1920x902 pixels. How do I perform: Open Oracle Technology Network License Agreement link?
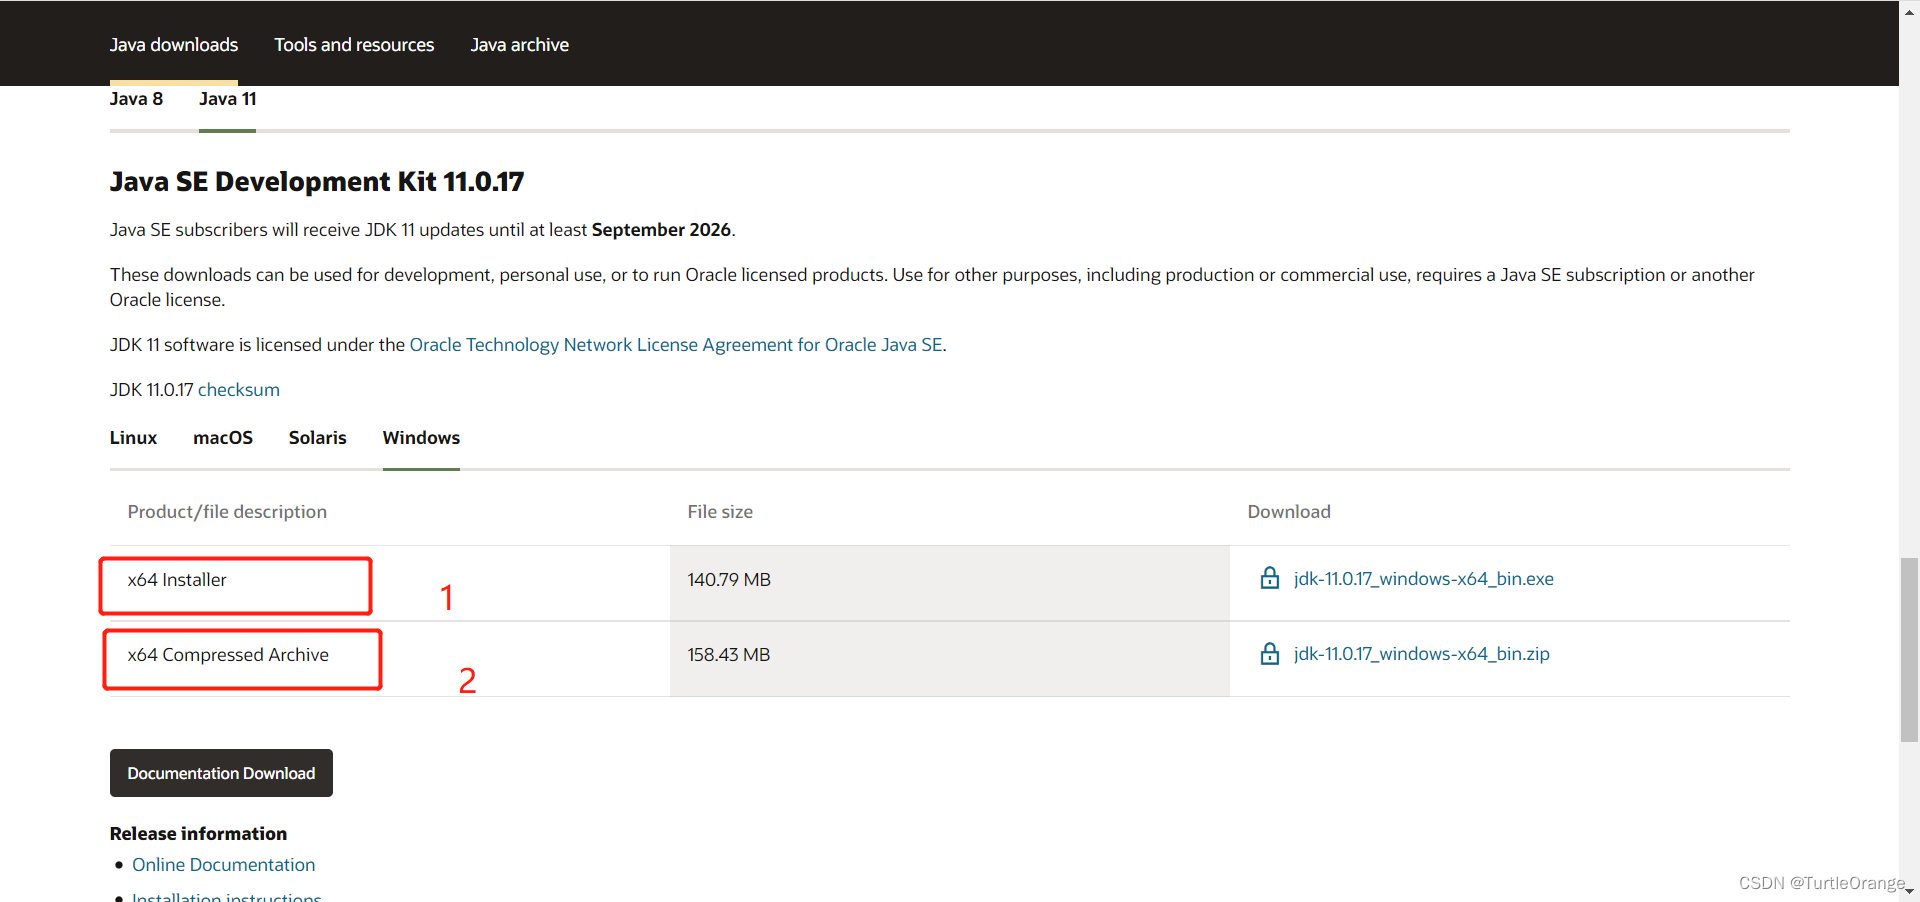coord(676,345)
